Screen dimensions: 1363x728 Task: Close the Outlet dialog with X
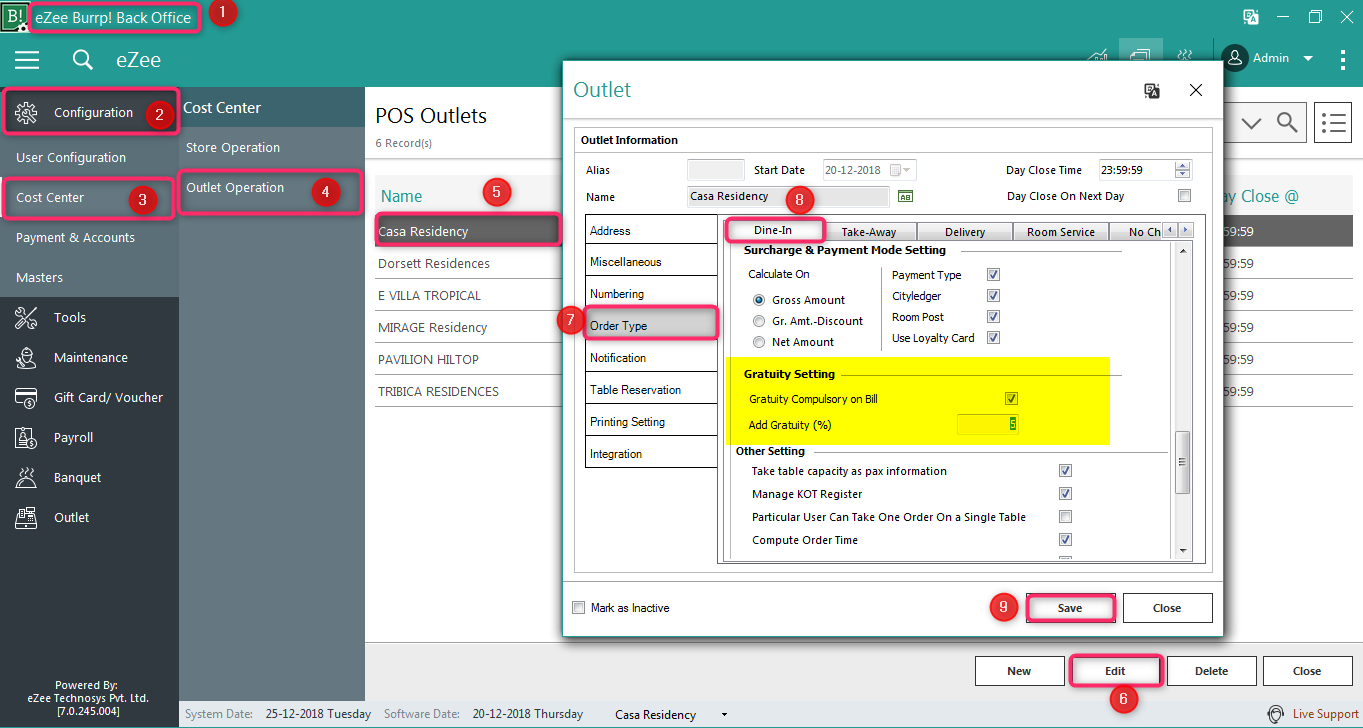point(1196,90)
